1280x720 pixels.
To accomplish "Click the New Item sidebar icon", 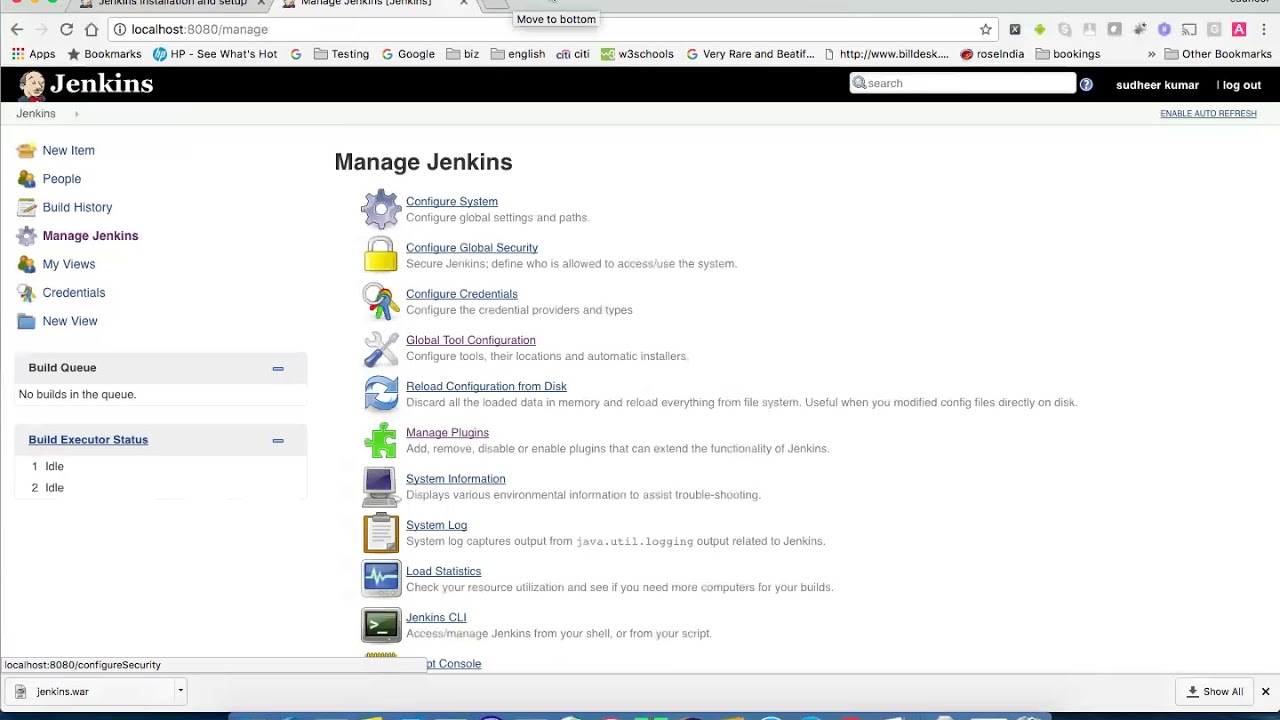I will click(x=26, y=151).
